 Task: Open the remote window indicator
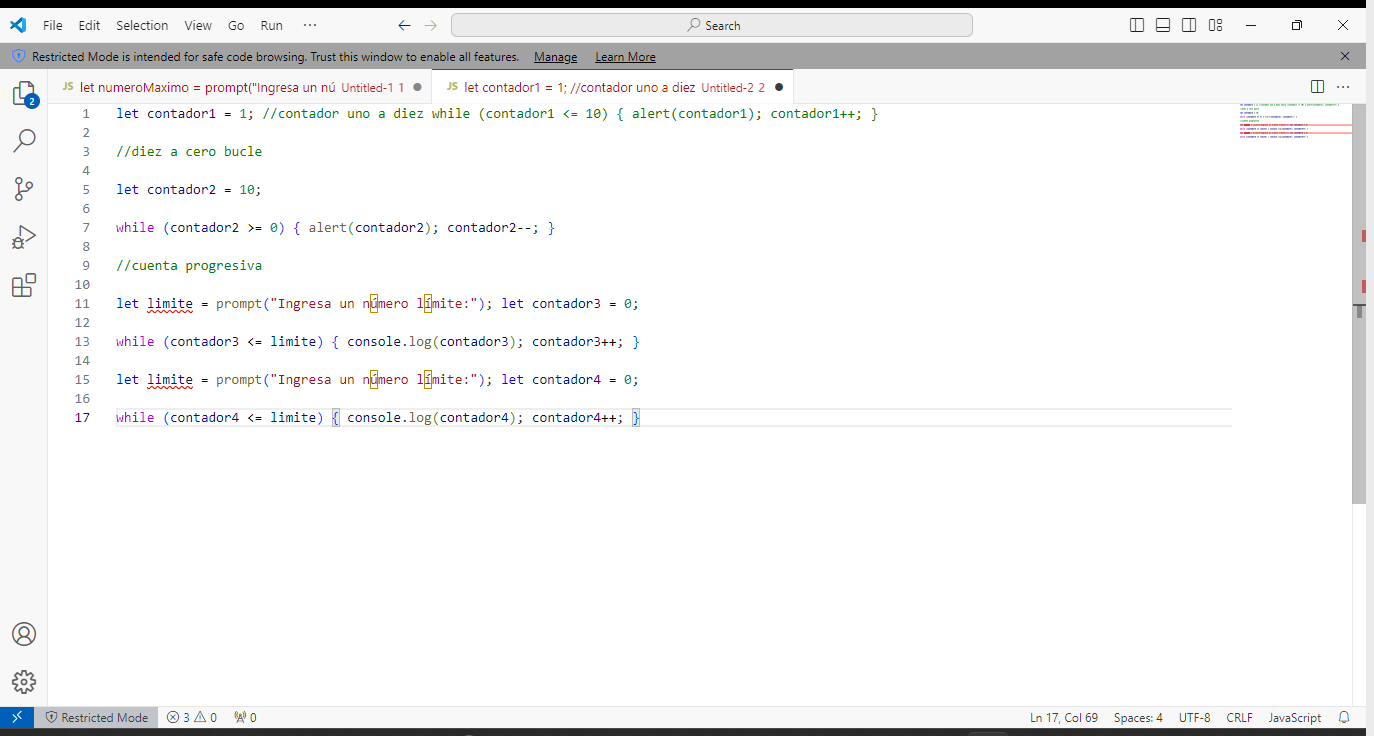coord(17,717)
